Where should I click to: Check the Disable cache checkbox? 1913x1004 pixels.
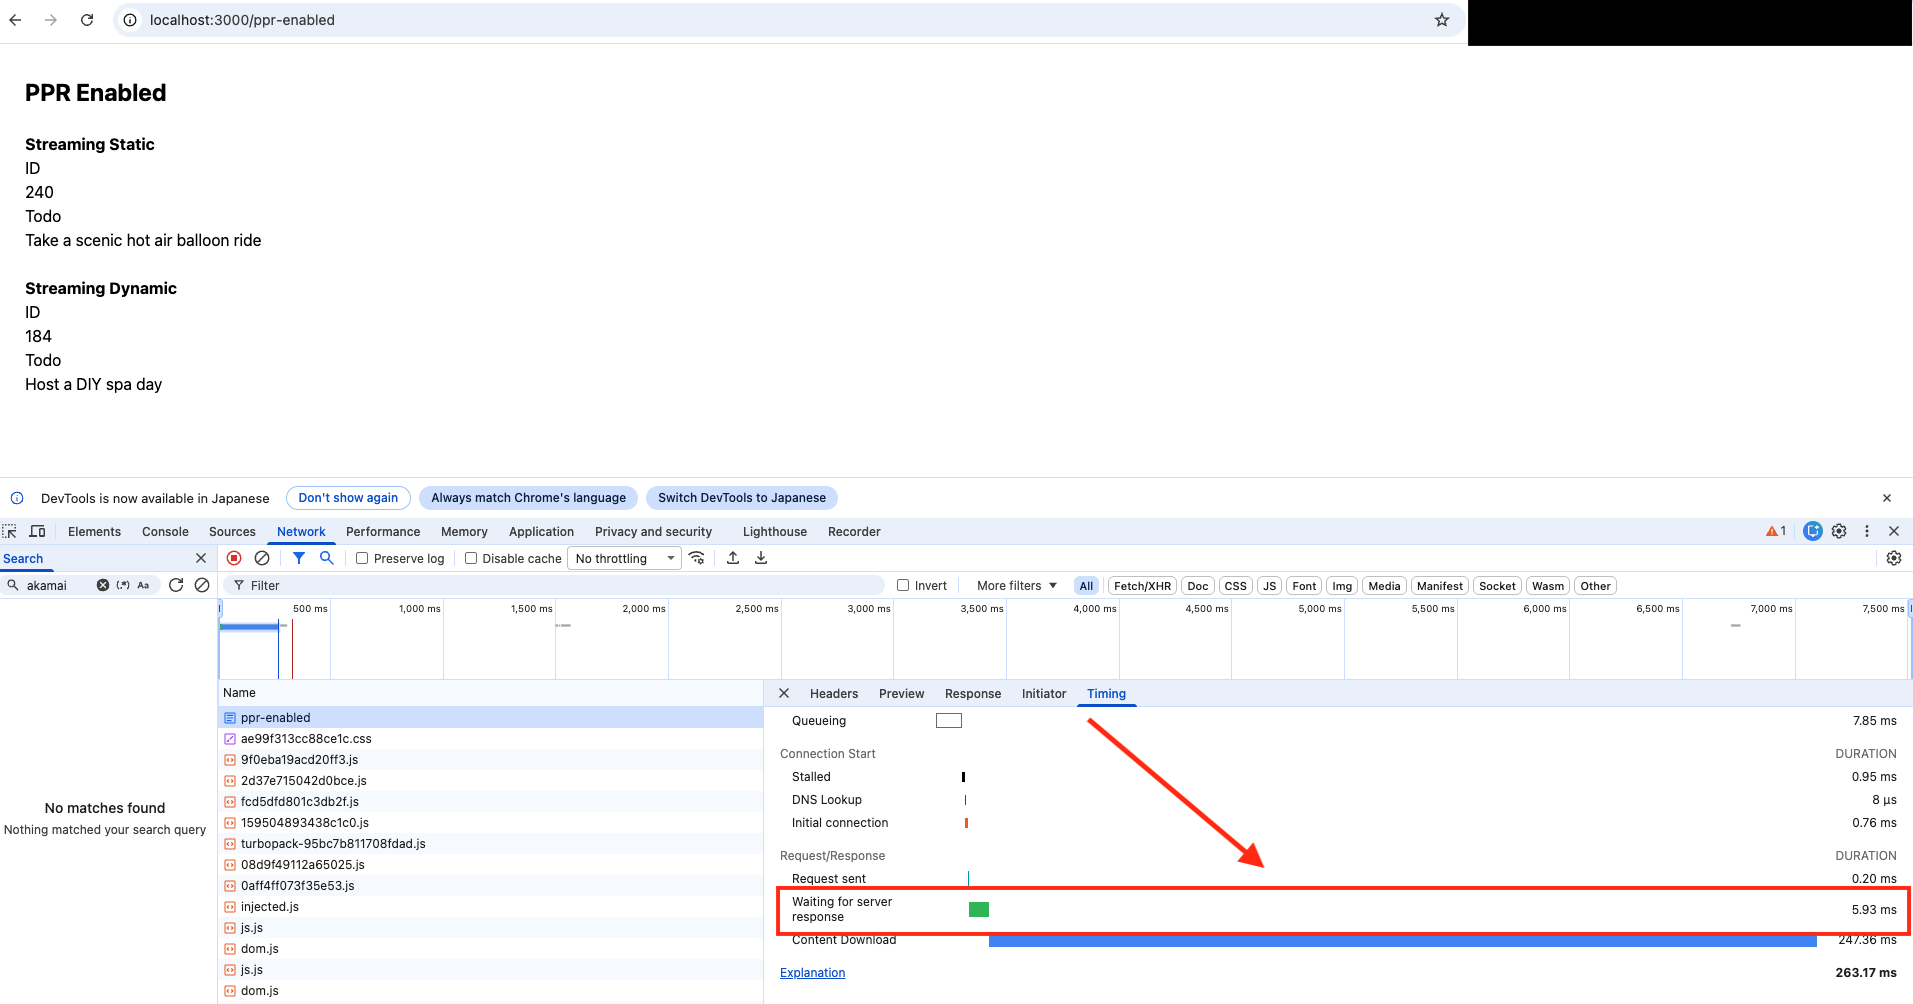471,559
